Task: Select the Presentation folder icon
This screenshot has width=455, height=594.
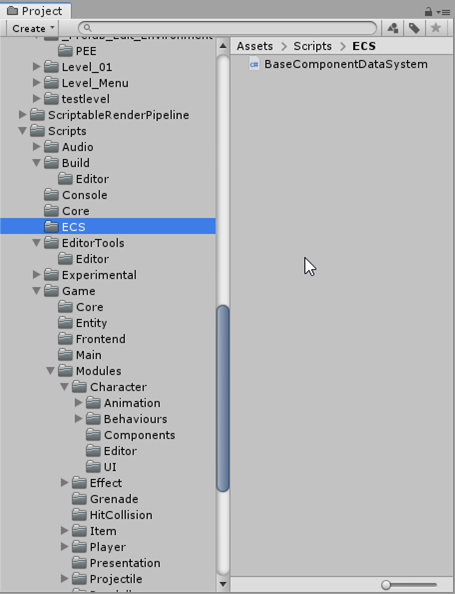Action: (x=79, y=563)
